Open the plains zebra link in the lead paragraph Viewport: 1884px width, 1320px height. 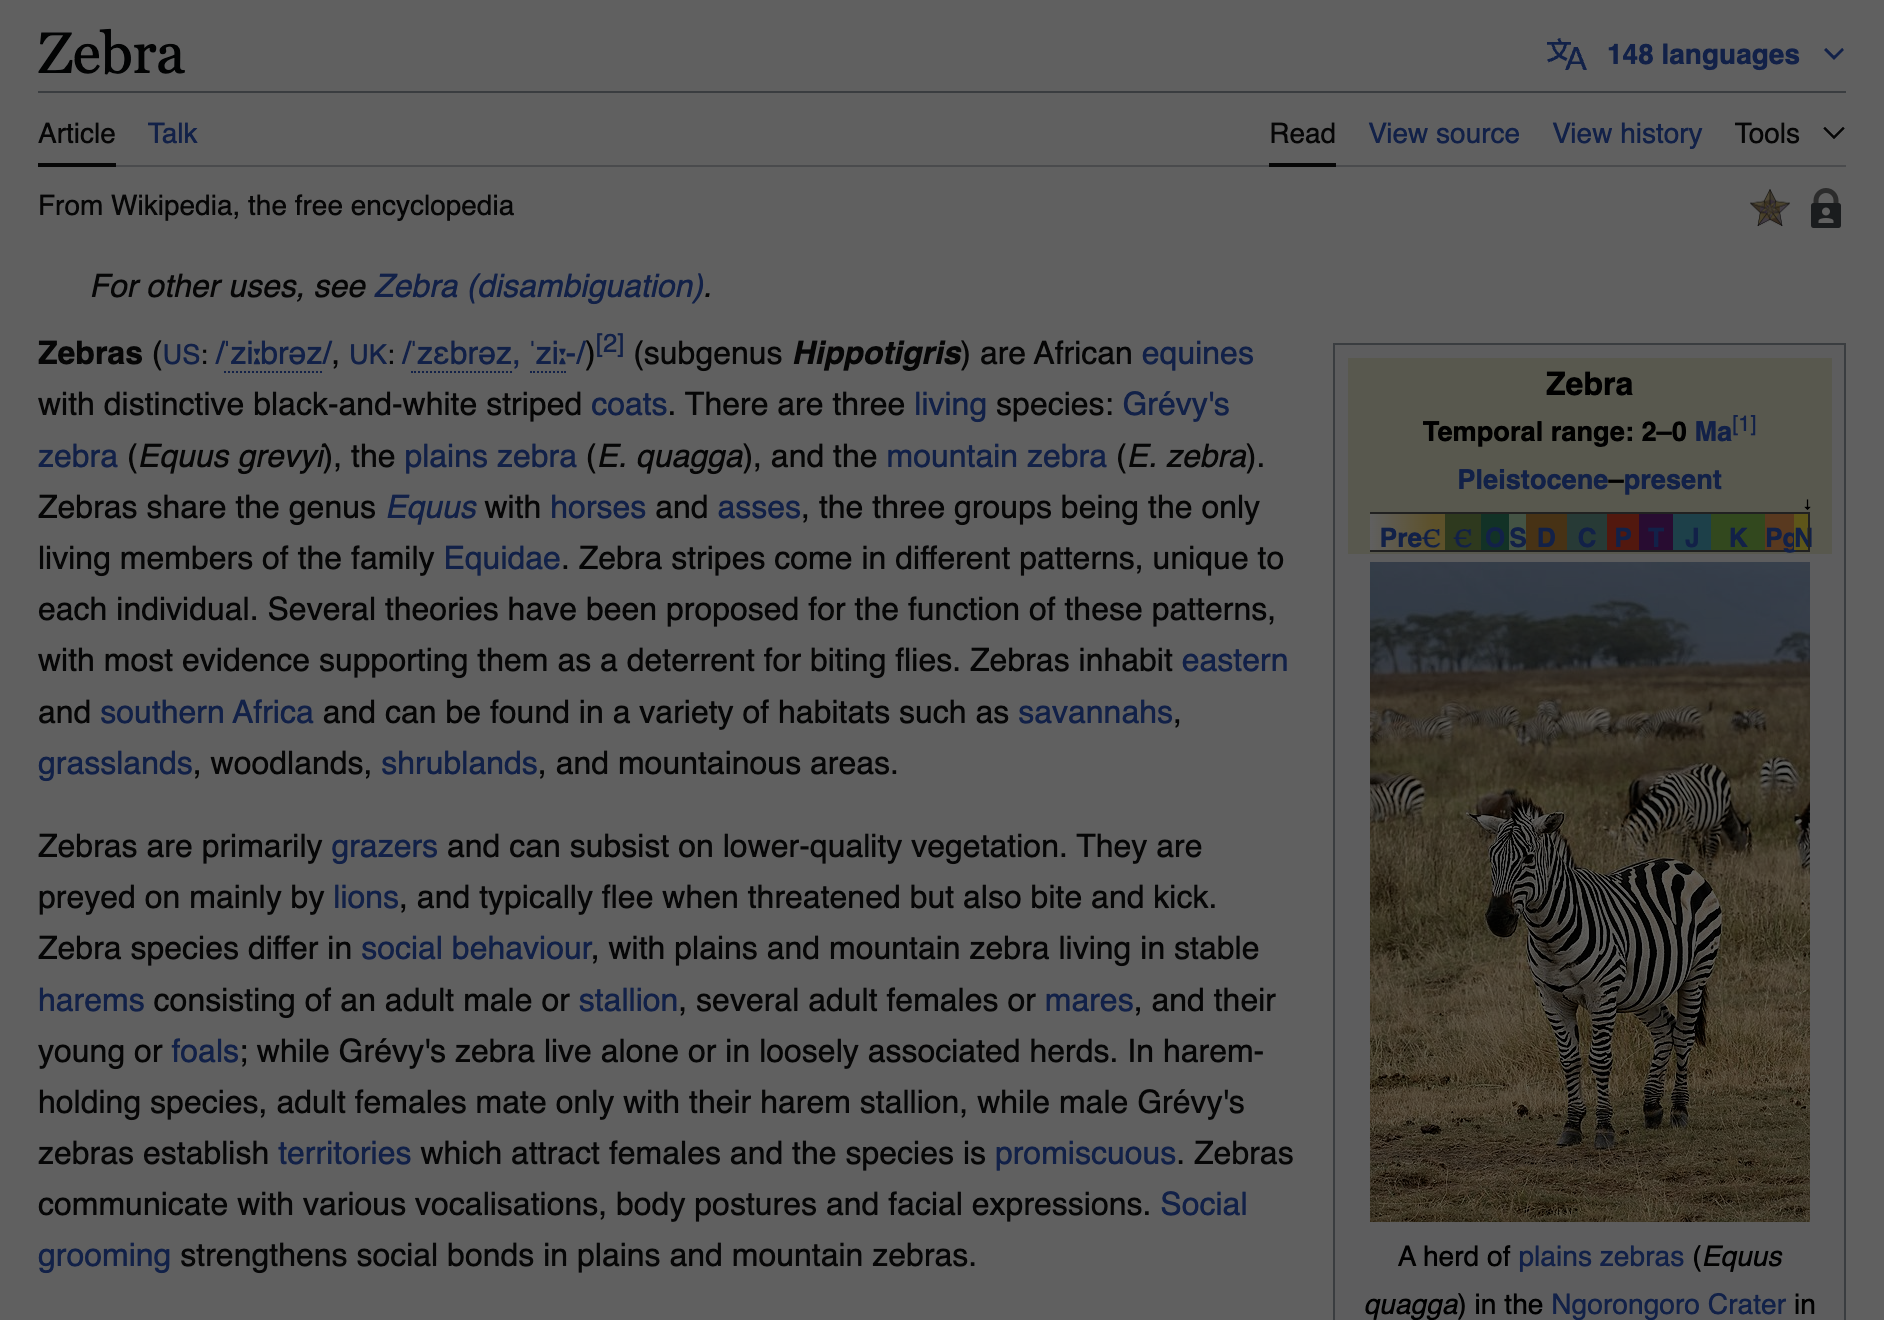[490, 456]
